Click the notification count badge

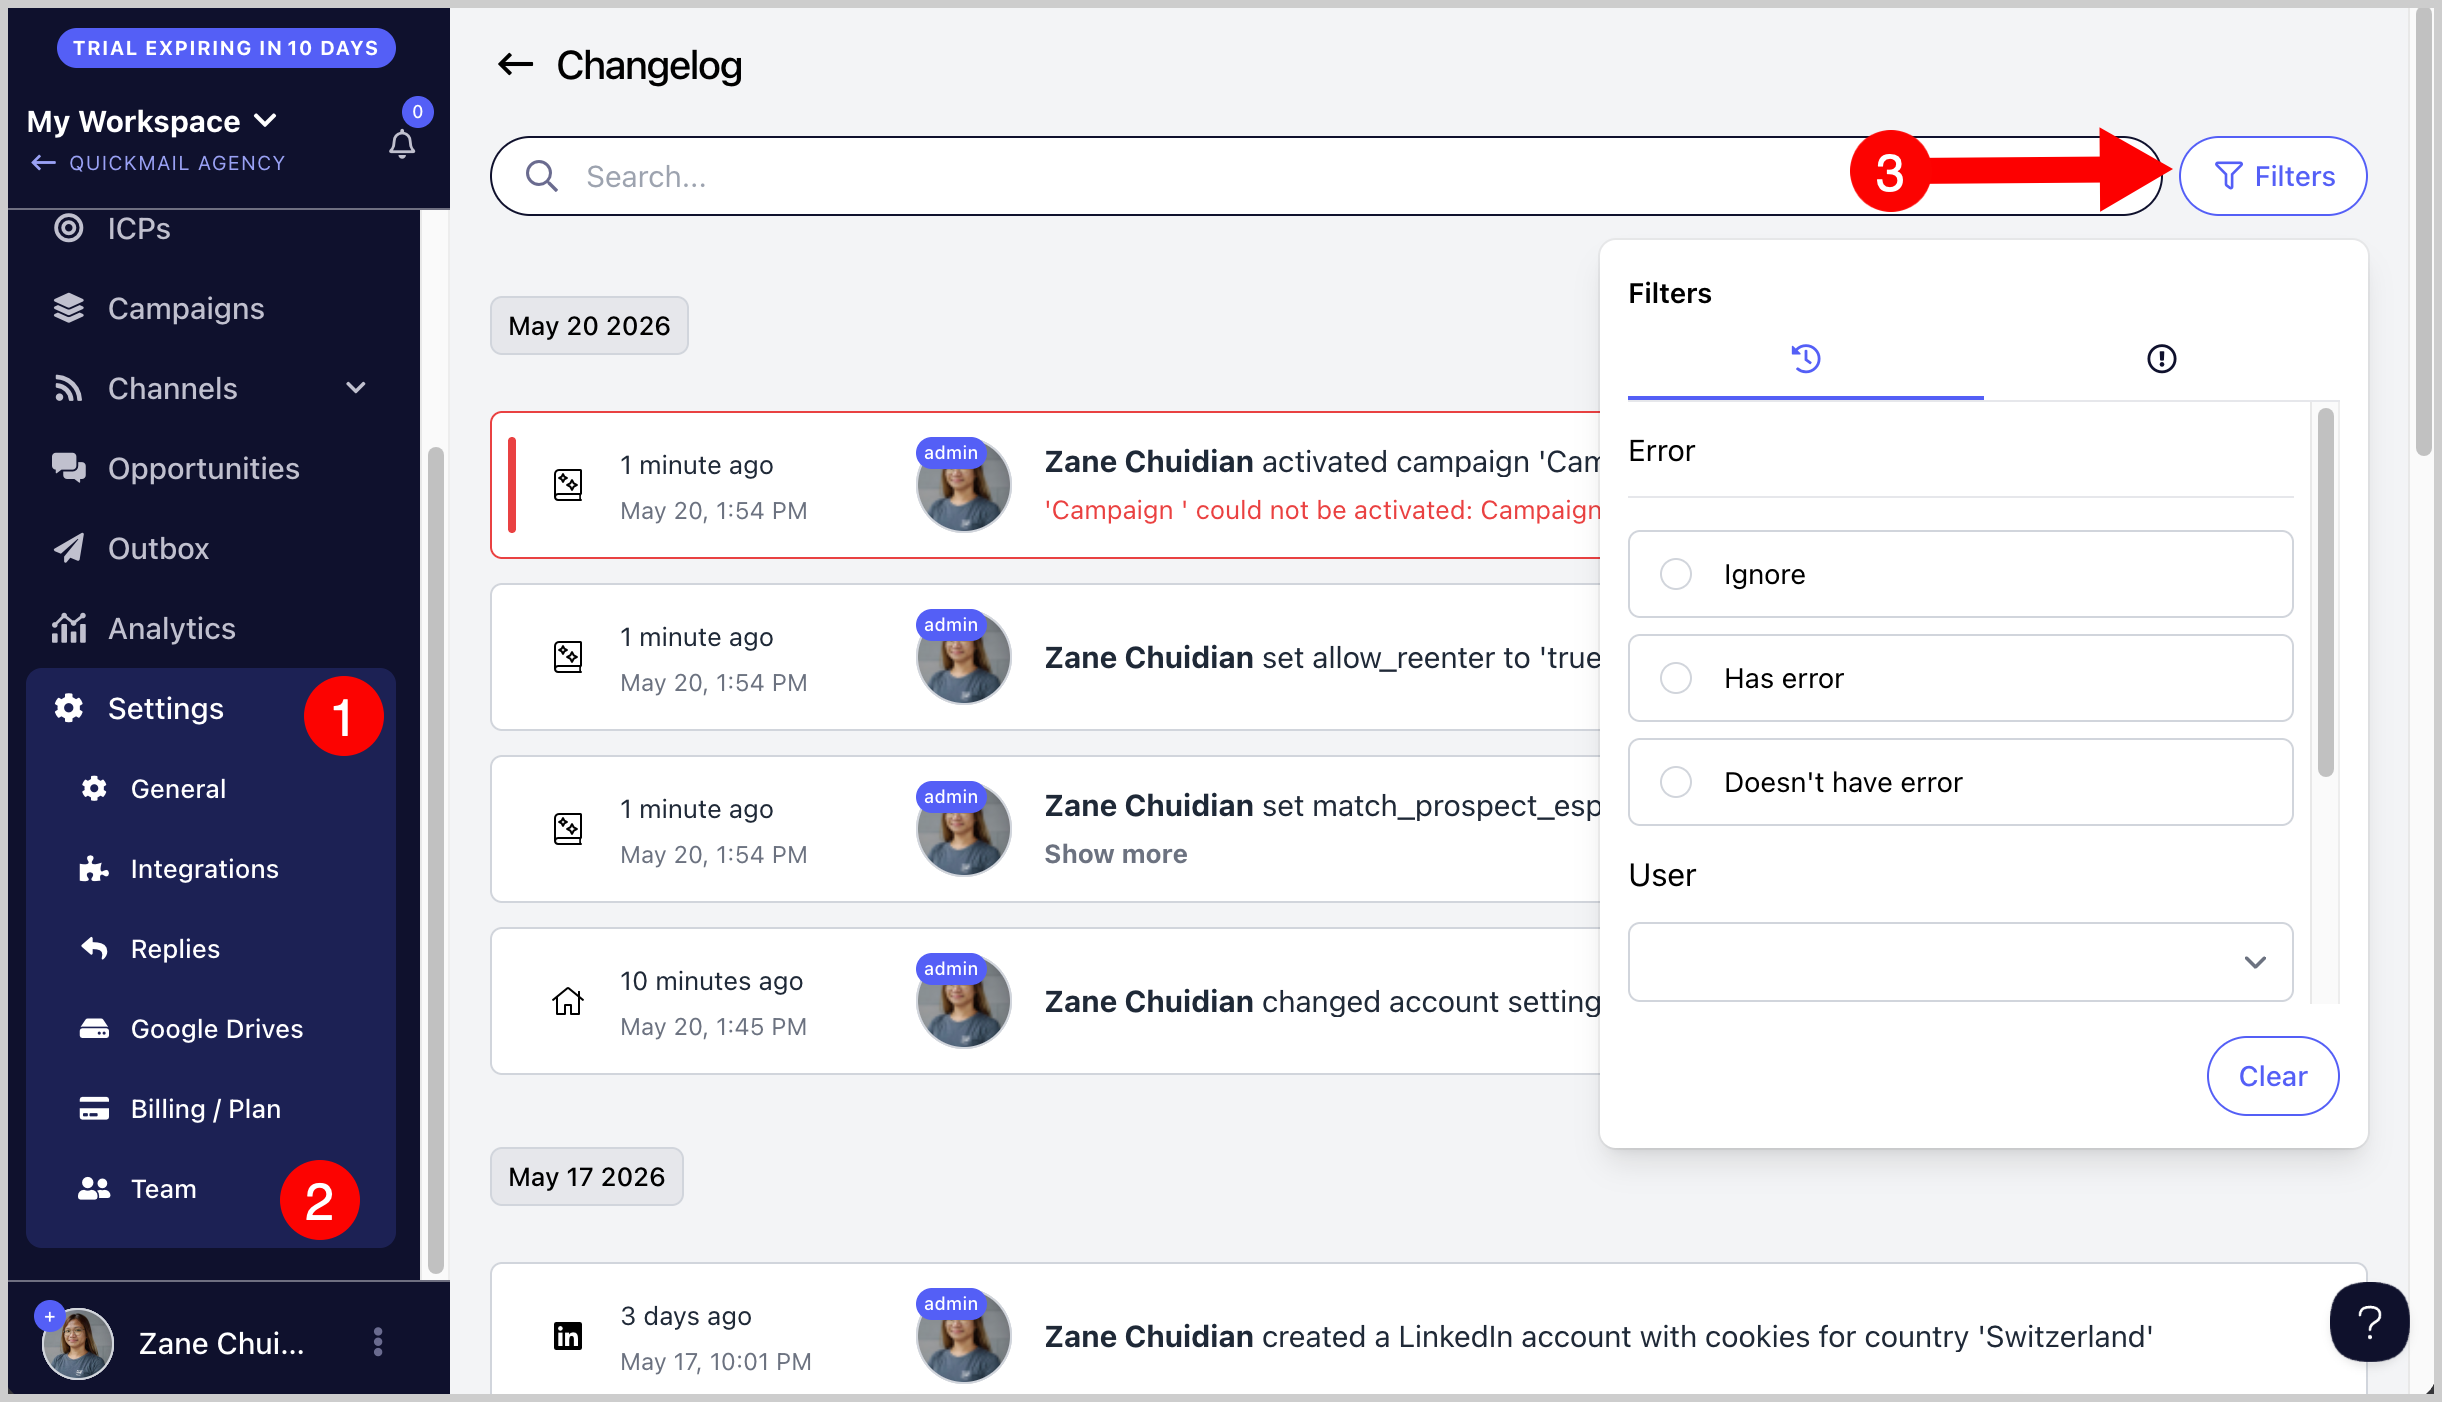[417, 111]
